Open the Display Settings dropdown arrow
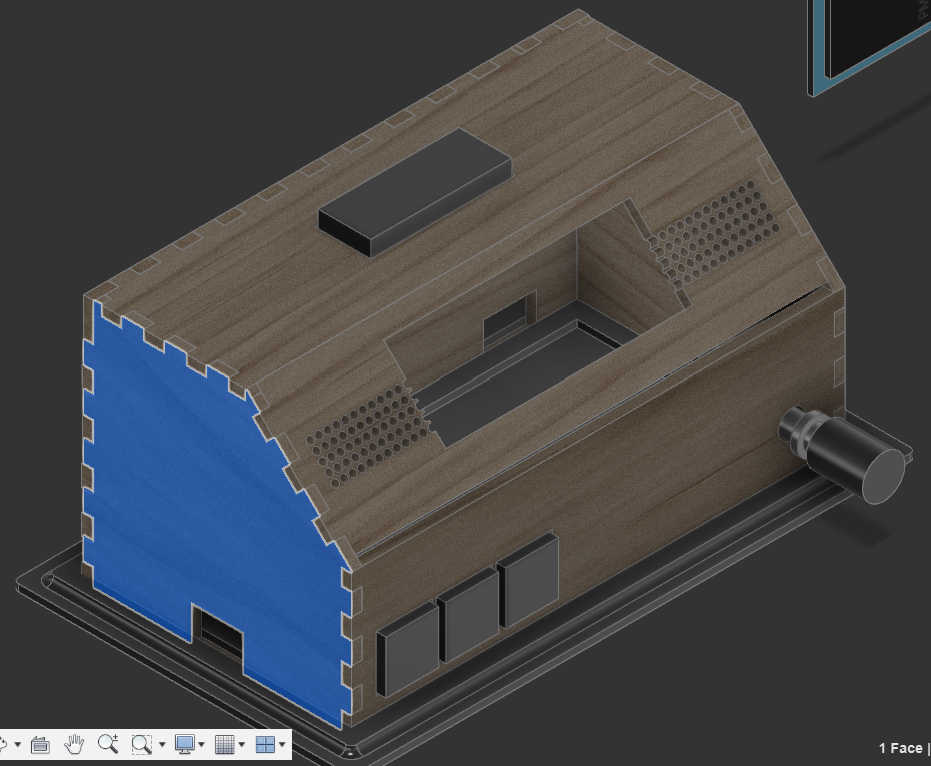Screen dimensions: 931x766 202,745
